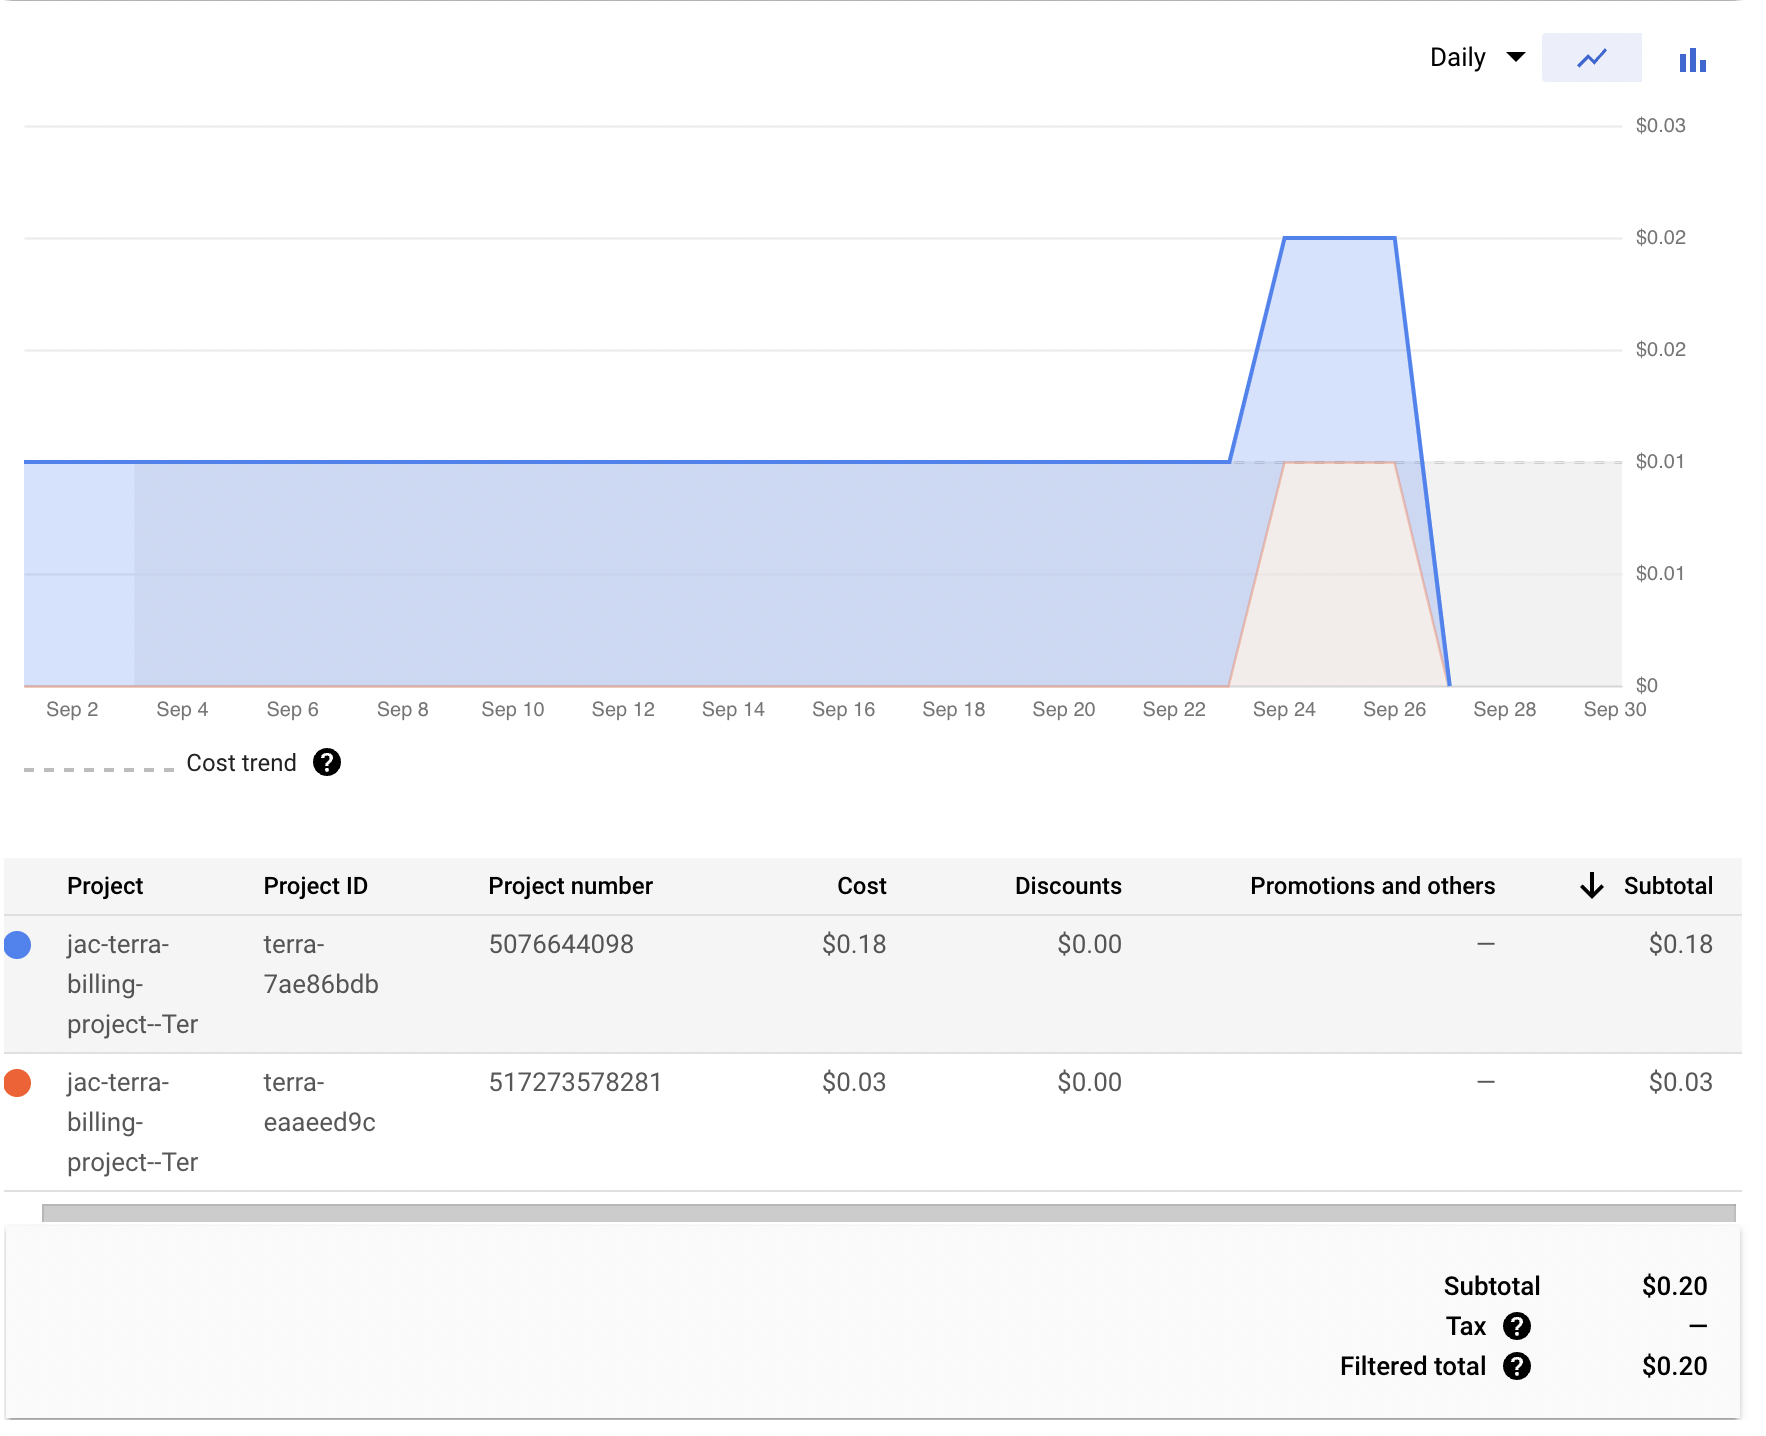Click the Sep 12 axis label

tap(623, 709)
